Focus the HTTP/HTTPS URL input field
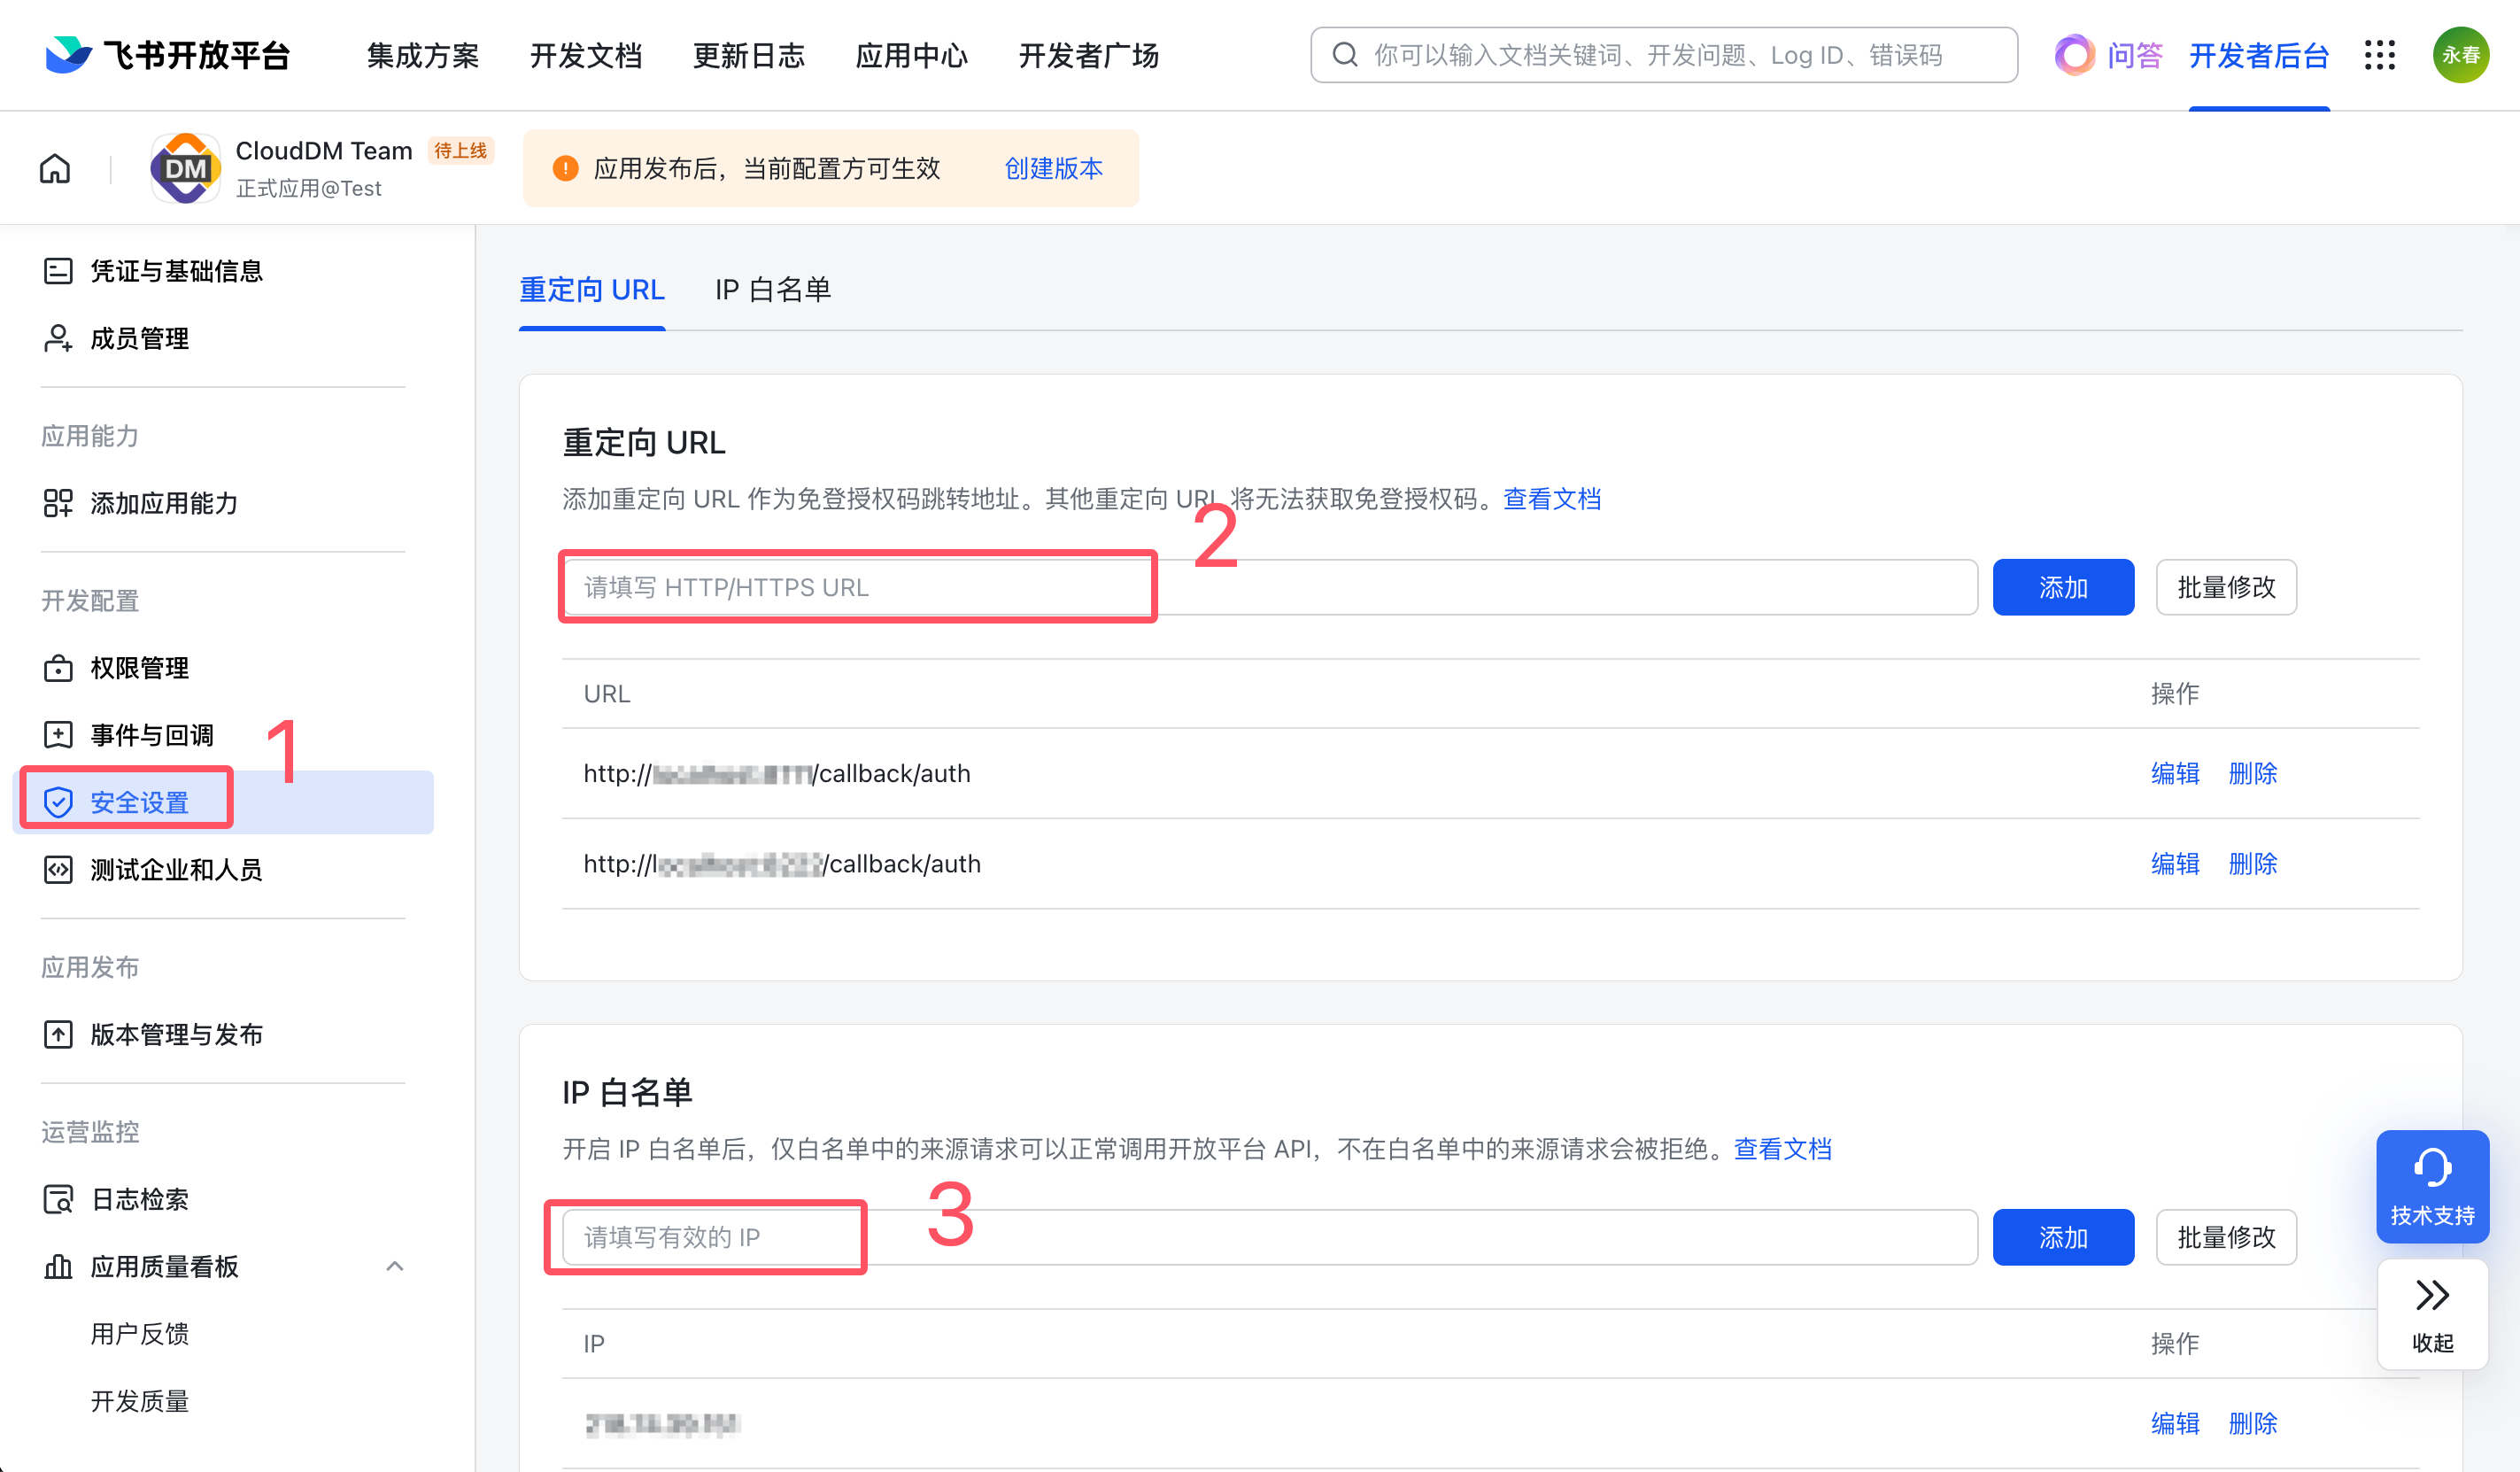This screenshot has height=1472, width=2520. point(1268,587)
